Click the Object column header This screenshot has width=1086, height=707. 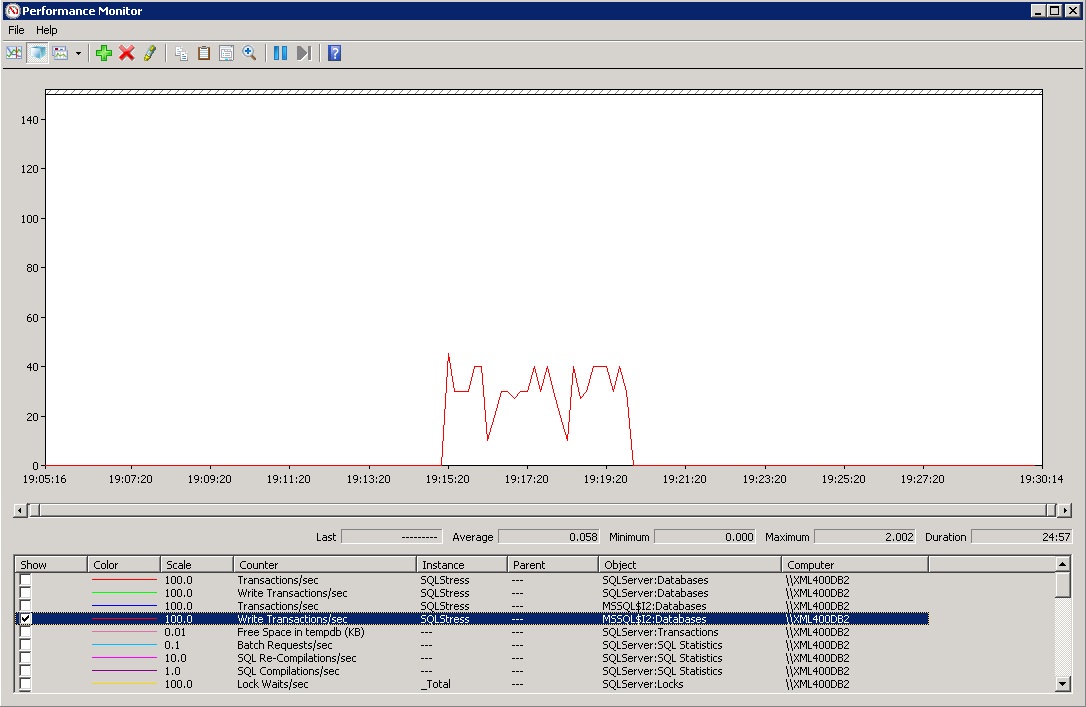pos(689,565)
